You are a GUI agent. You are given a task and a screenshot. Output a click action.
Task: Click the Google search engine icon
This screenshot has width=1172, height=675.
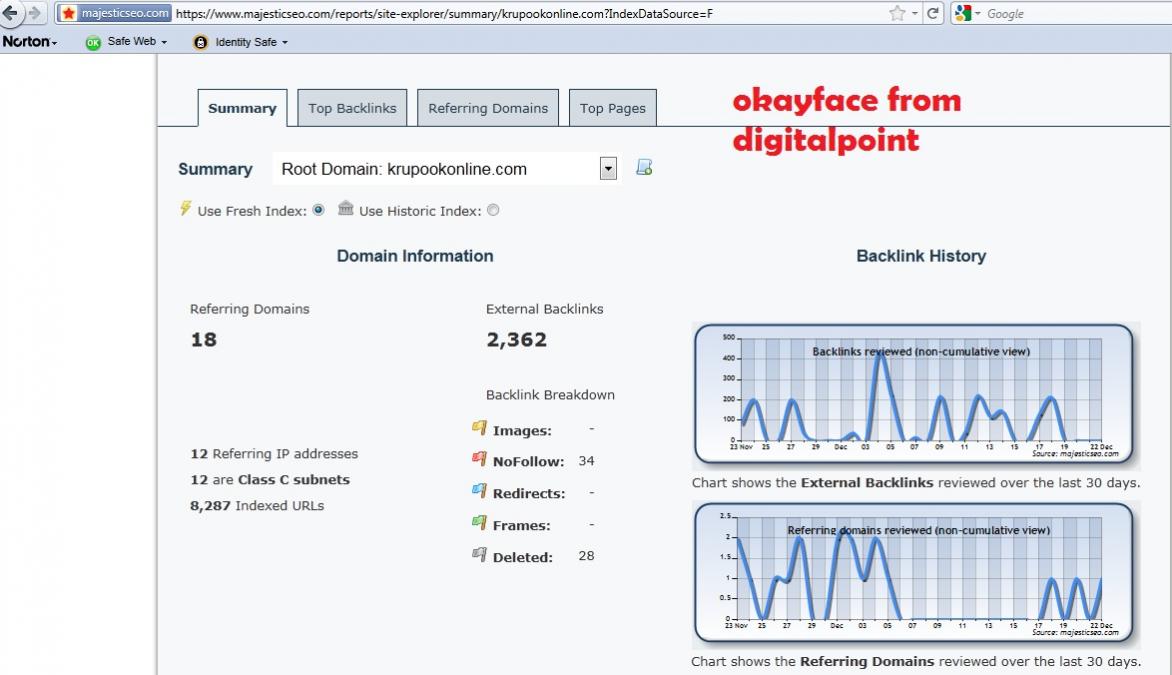(x=963, y=13)
